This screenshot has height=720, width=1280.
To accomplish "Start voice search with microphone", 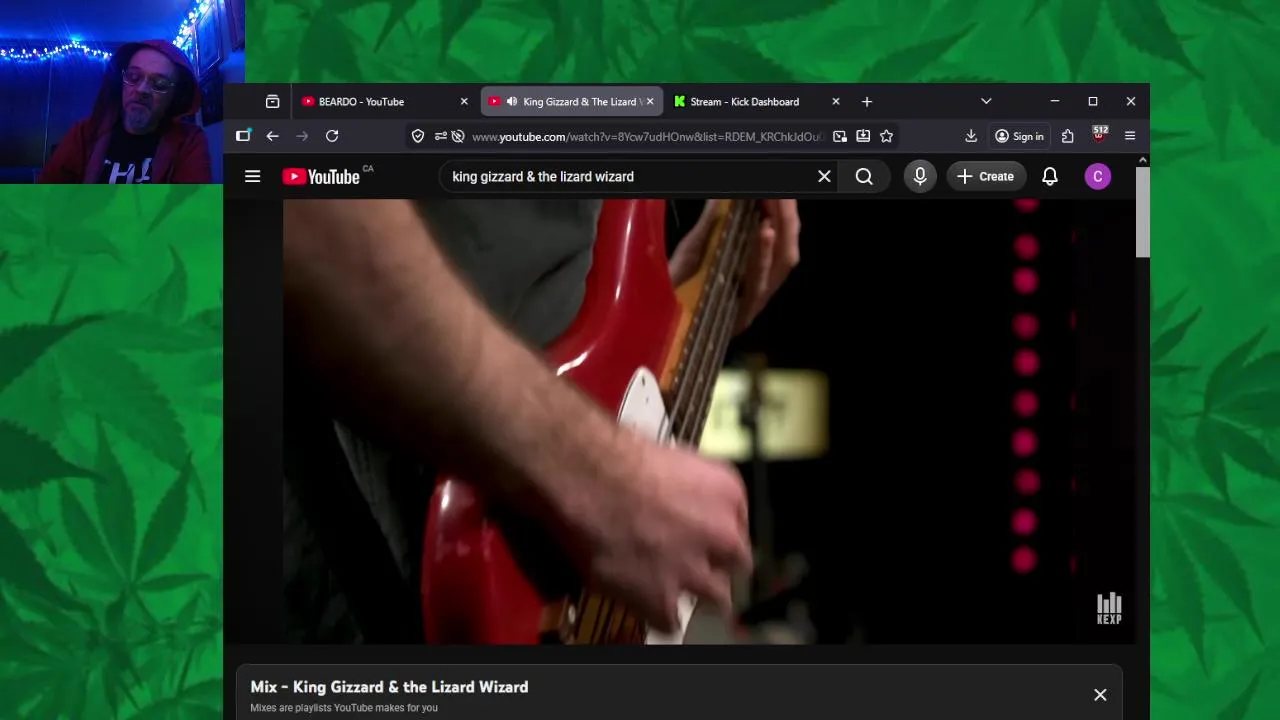I will click(x=920, y=176).
